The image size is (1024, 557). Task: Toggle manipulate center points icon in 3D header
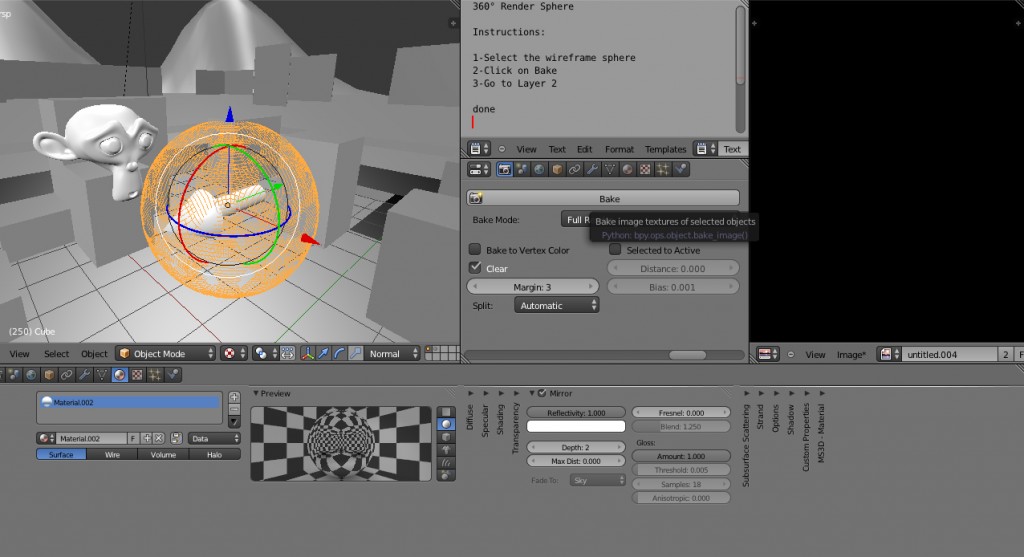[x=288, y=354]
